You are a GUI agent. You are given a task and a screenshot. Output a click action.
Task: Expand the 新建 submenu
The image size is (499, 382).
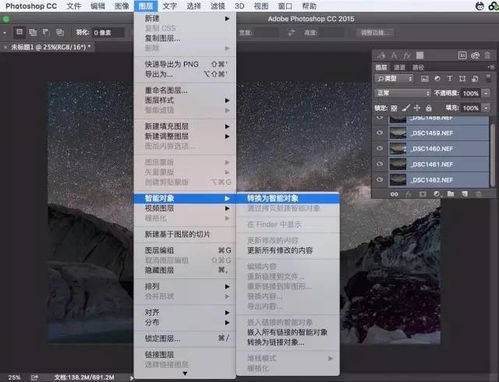click(185, 18)
